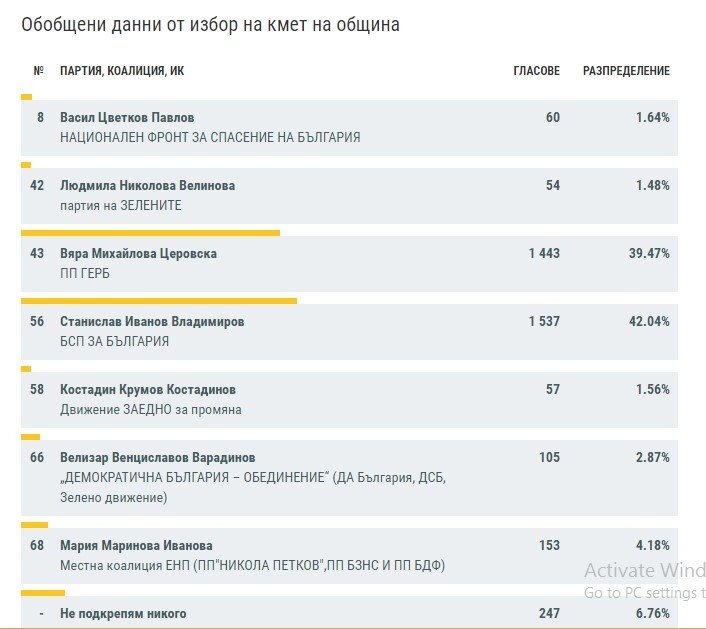Click the yellow bar above БСП ЗА БЪЛГАРИЯ
The height and width of the screenshot is (629, 706).
[x=159, y=301]
